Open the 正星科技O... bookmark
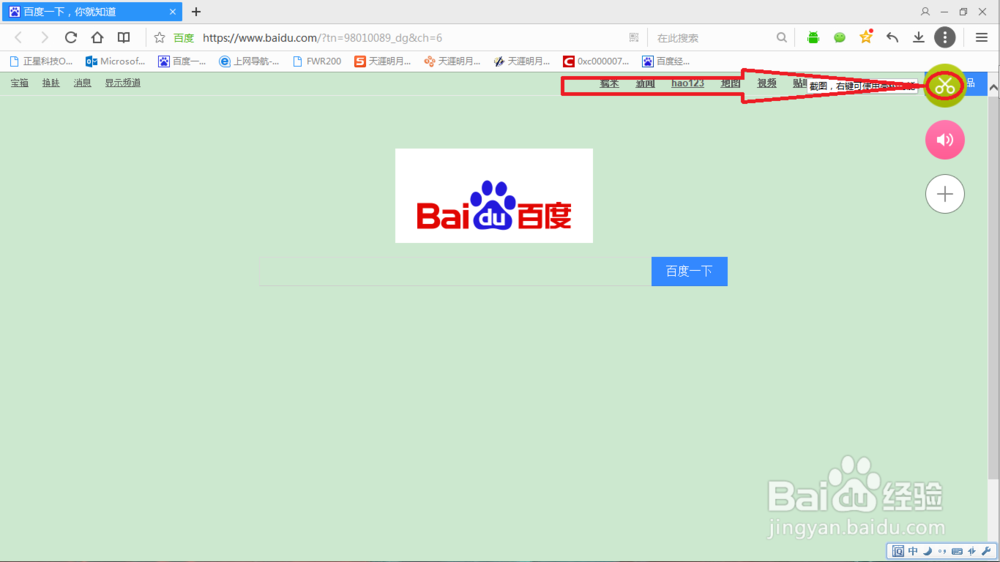 point(41,61)
